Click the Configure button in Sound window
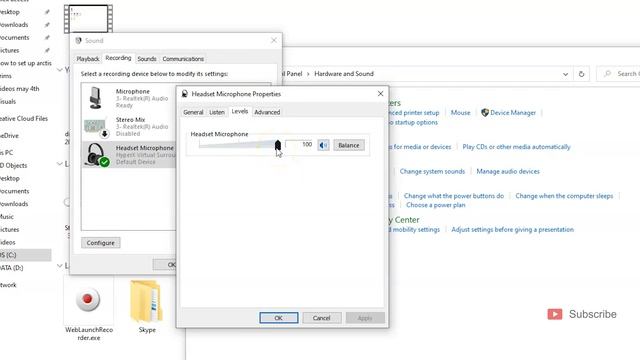This screenshot has width=640, height=360. [100, 243]
